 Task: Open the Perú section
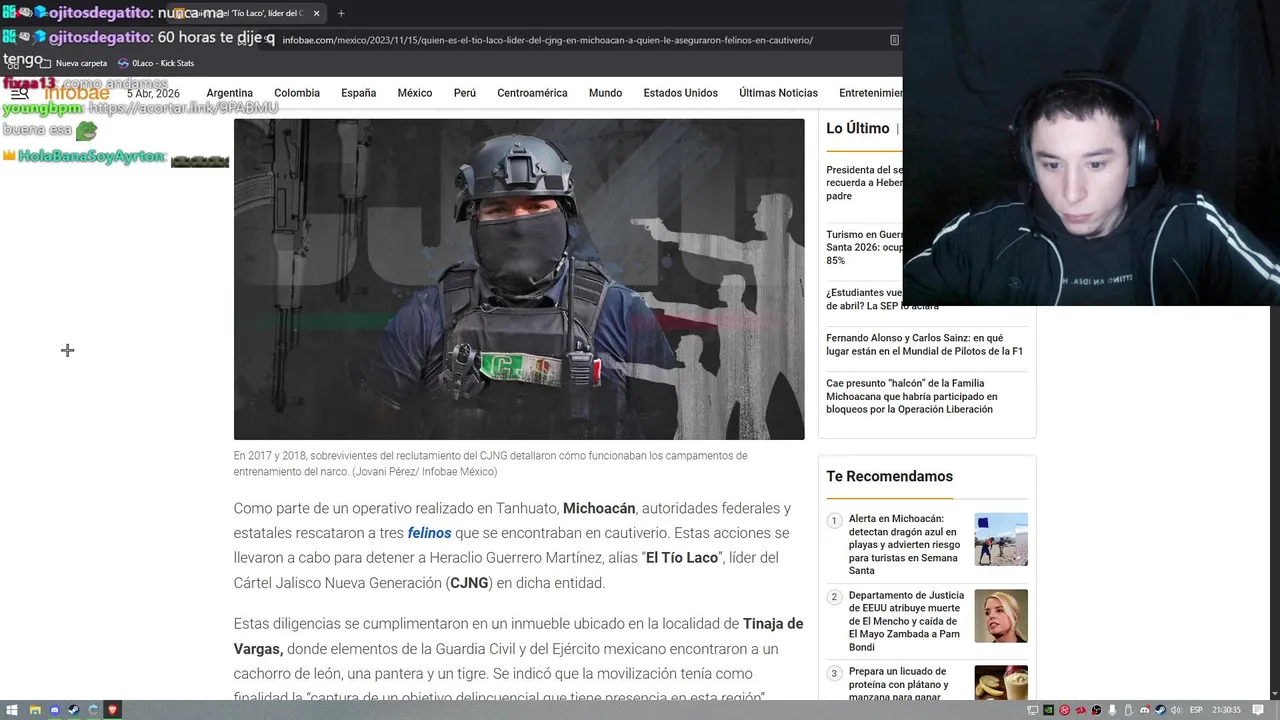(x=465, y=93)
